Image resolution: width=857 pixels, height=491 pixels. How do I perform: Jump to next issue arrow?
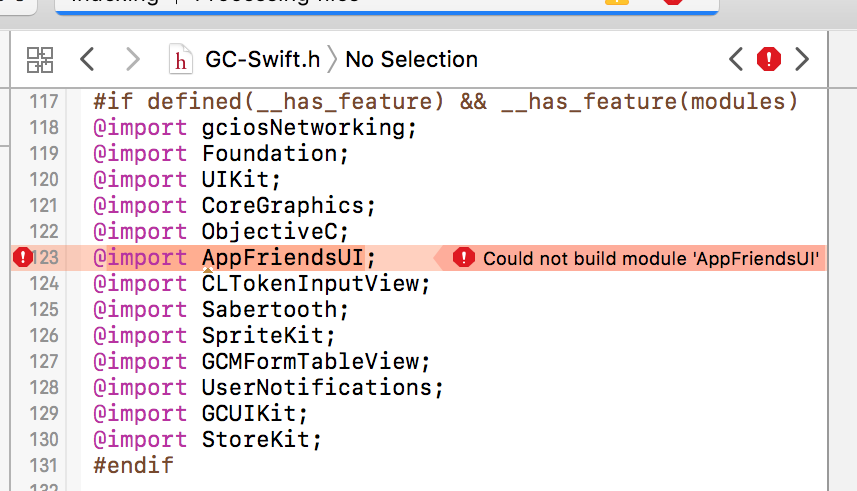[802, 59]
